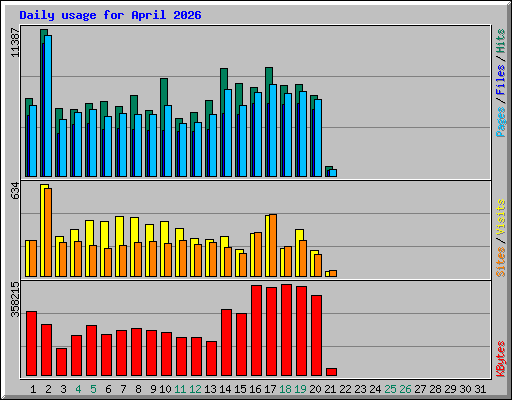The image size is (512, 400).
Task: Click the 11387 hits axis value
Action: tap(15, 43)
